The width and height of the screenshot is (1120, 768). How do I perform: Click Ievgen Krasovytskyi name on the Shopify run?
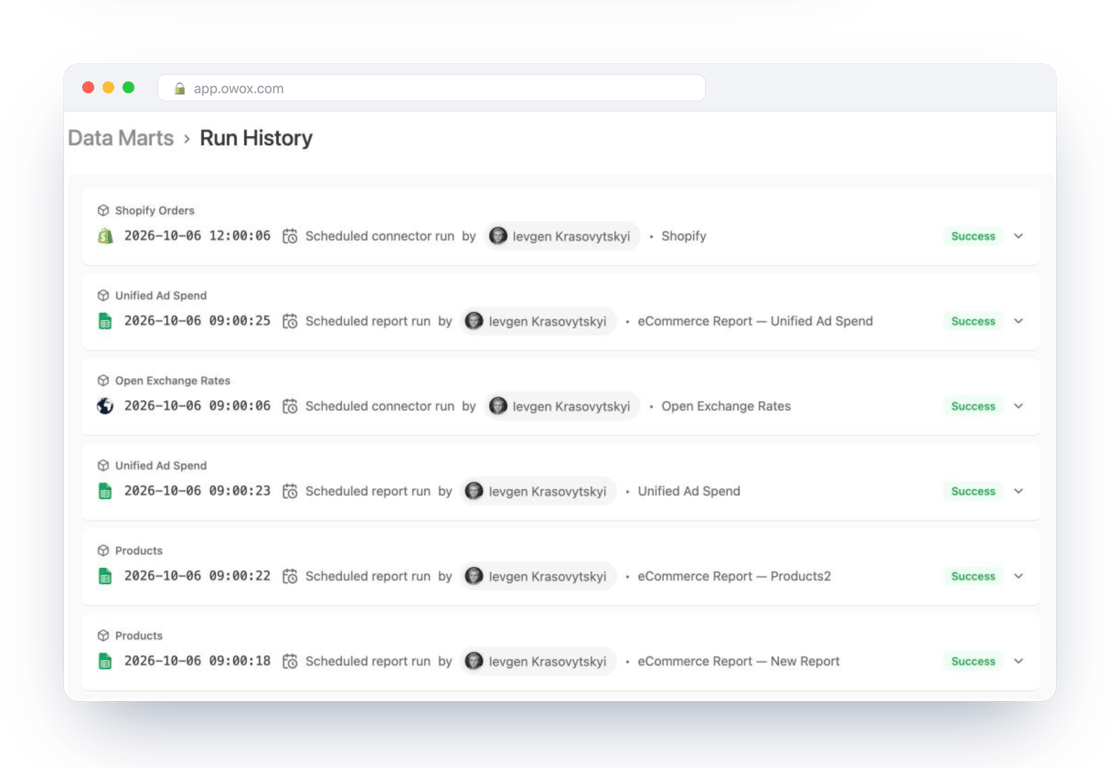571,236
